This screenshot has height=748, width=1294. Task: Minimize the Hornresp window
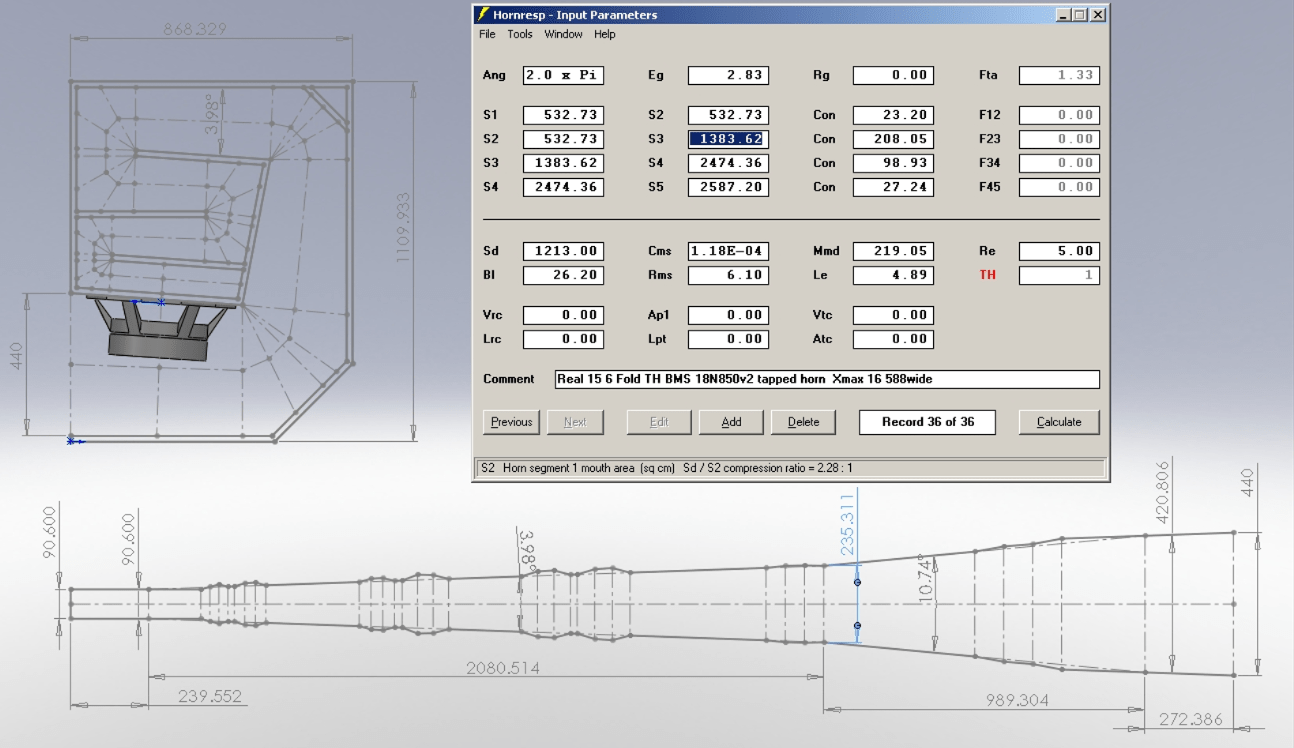pos(1062,15)
